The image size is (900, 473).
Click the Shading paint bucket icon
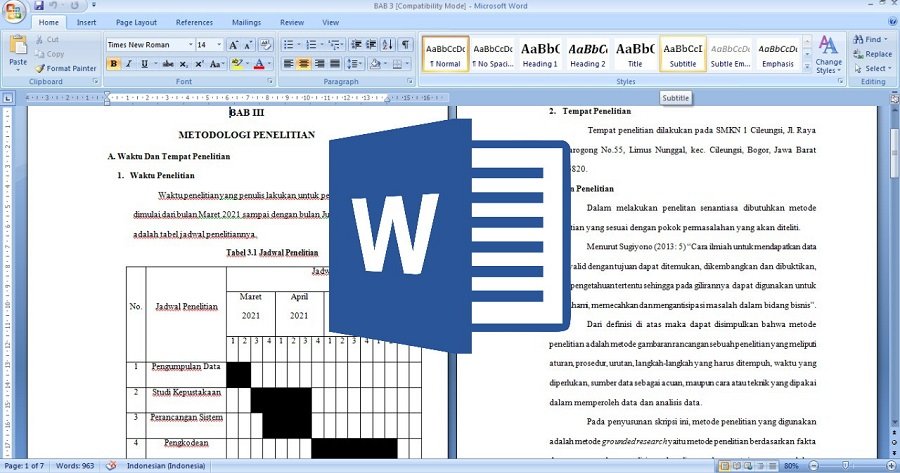click(x=375, y=64)
